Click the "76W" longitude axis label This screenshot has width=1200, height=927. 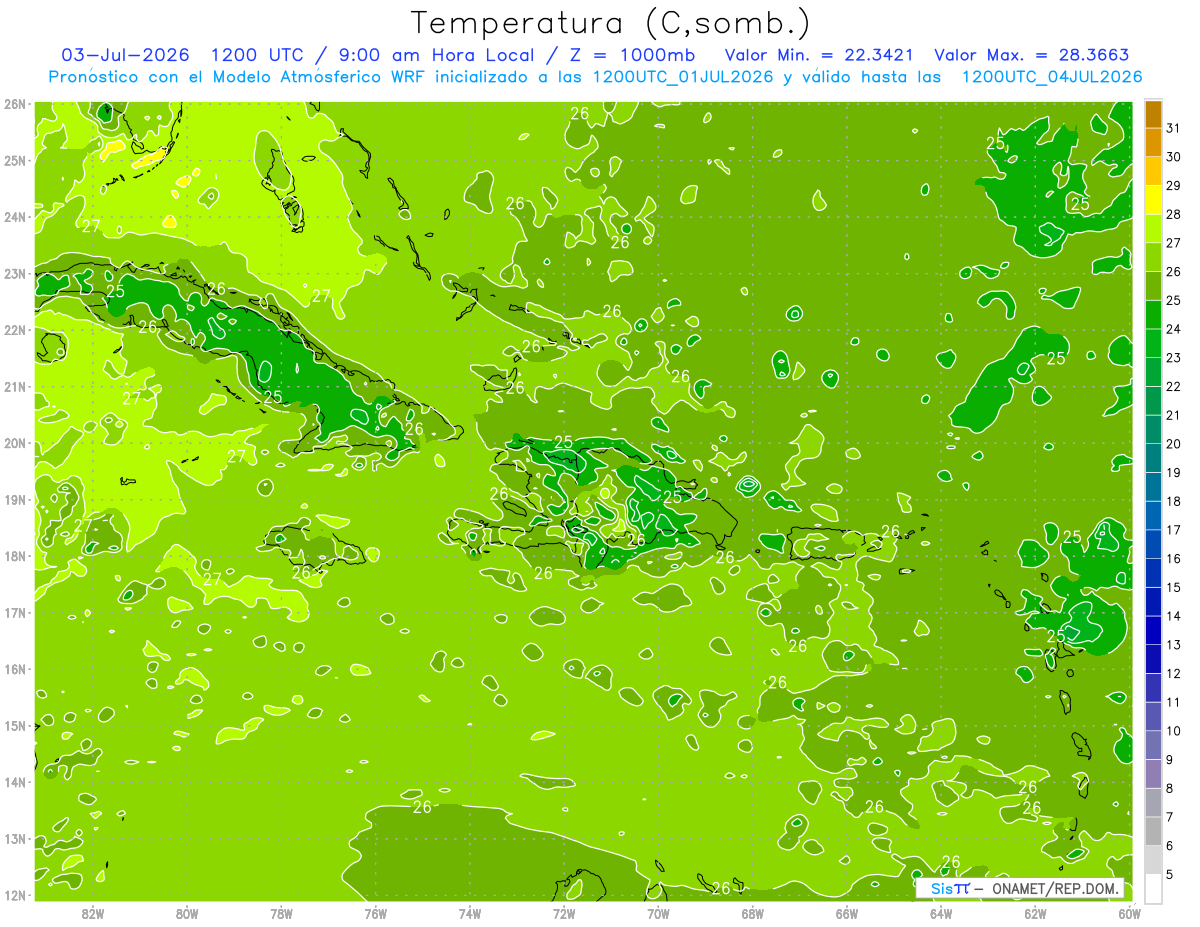[376, 913]
